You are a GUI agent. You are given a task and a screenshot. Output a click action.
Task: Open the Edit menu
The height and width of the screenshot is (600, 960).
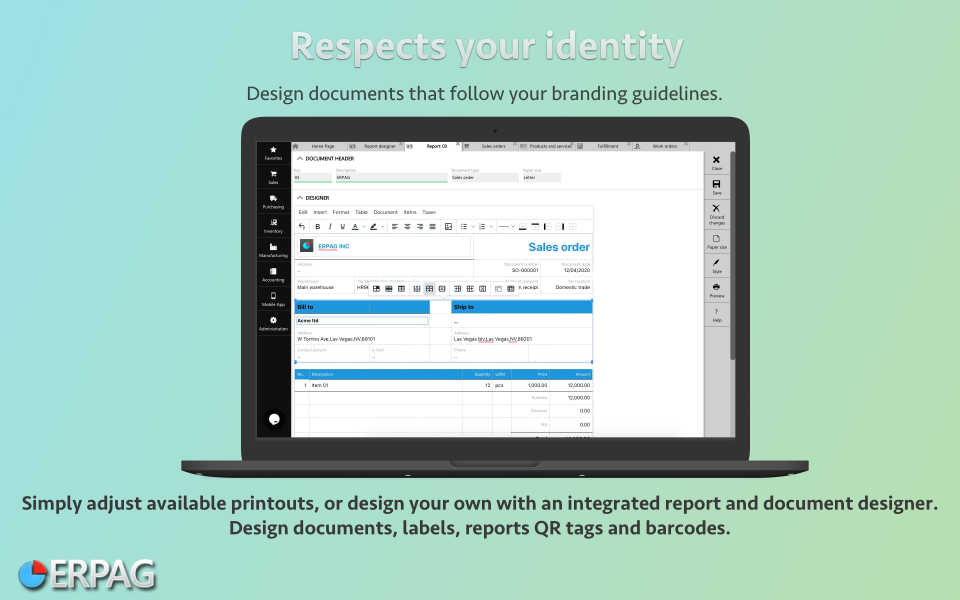[303, 212]
